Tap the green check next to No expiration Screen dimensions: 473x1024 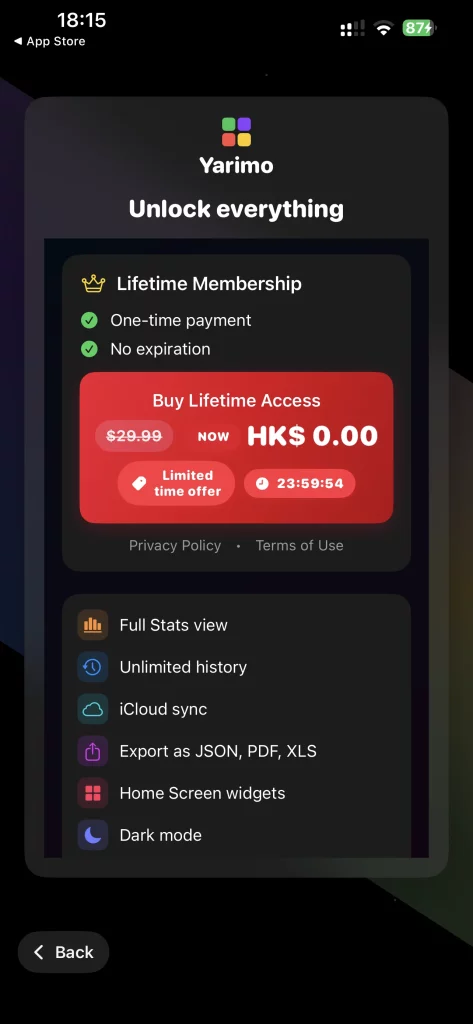coord(89,349)
